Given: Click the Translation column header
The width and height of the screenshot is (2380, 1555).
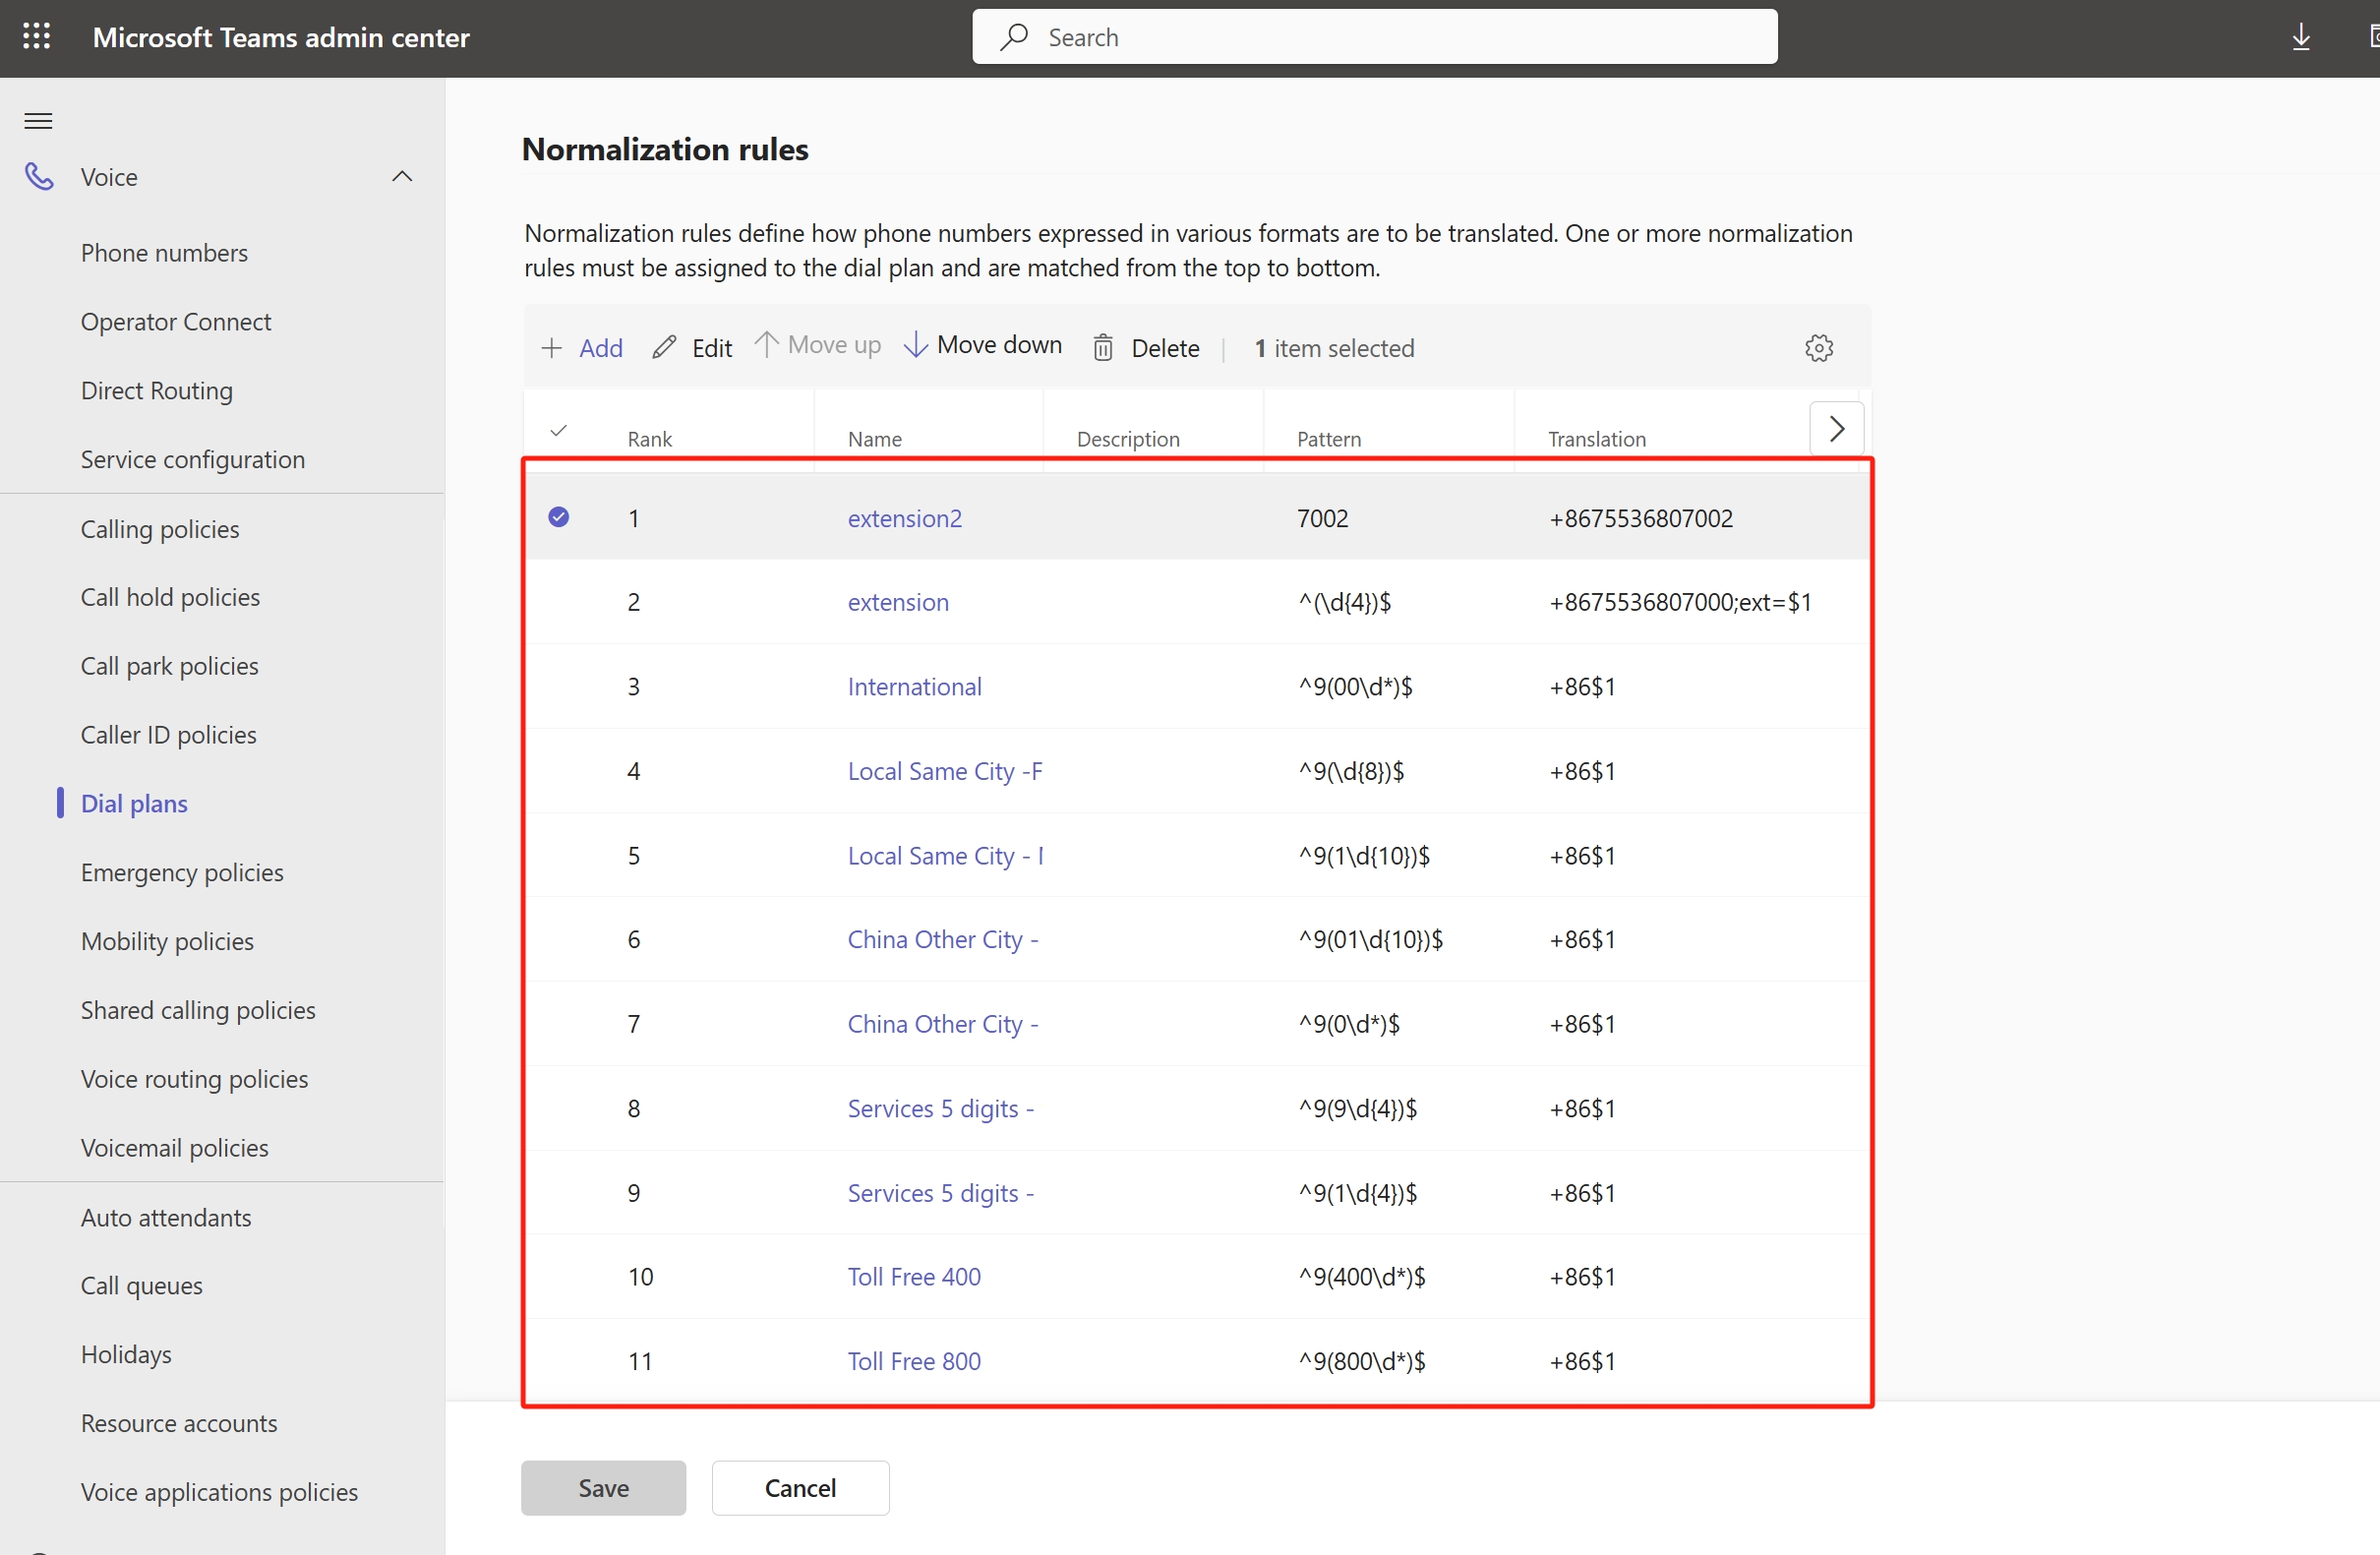Looking at the screenshot, I should pos(1597,439).
